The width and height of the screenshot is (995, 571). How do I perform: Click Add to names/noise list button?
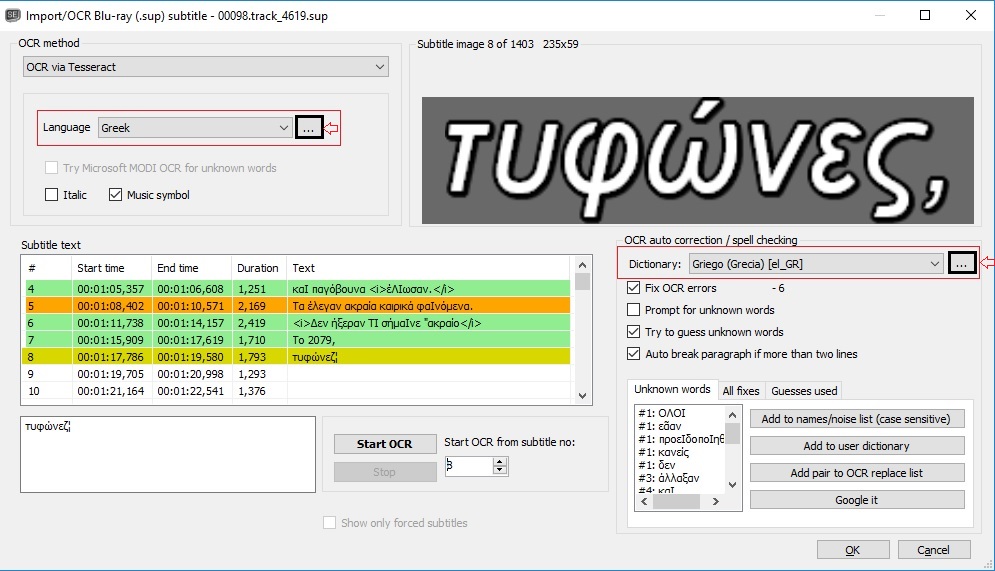(x=857, y=419)
